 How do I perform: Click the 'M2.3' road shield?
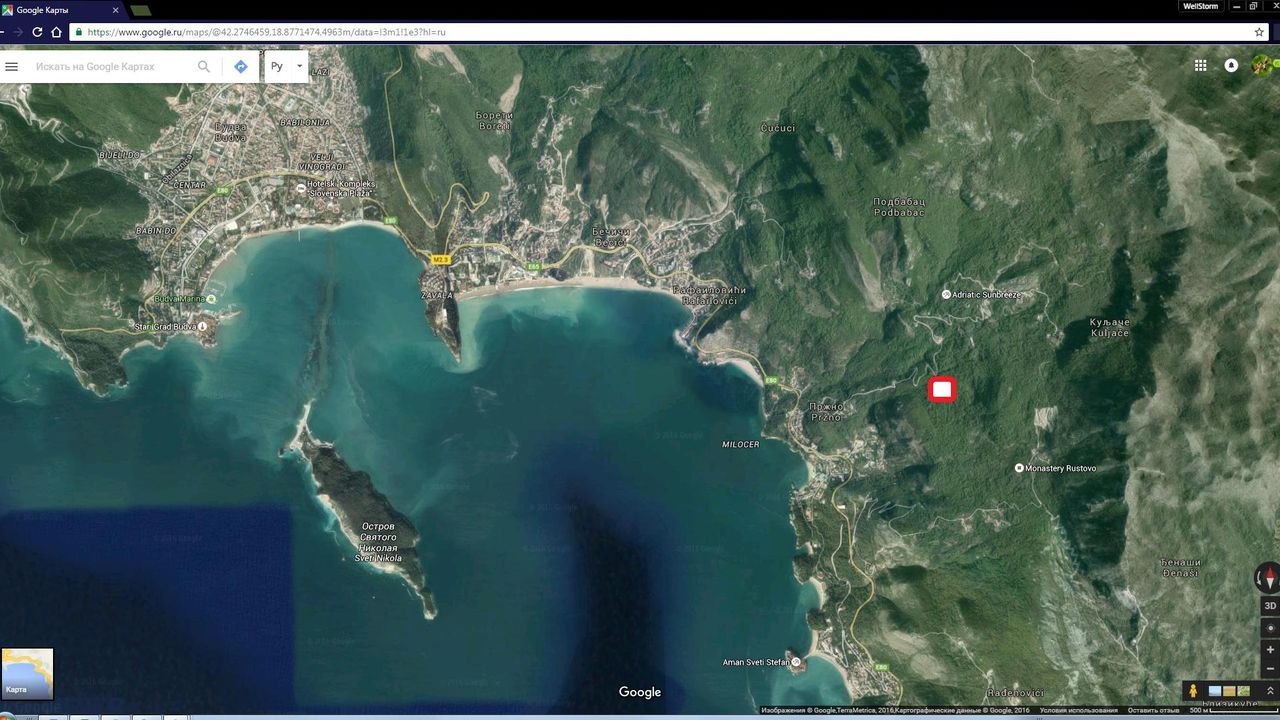coord(441,260)
